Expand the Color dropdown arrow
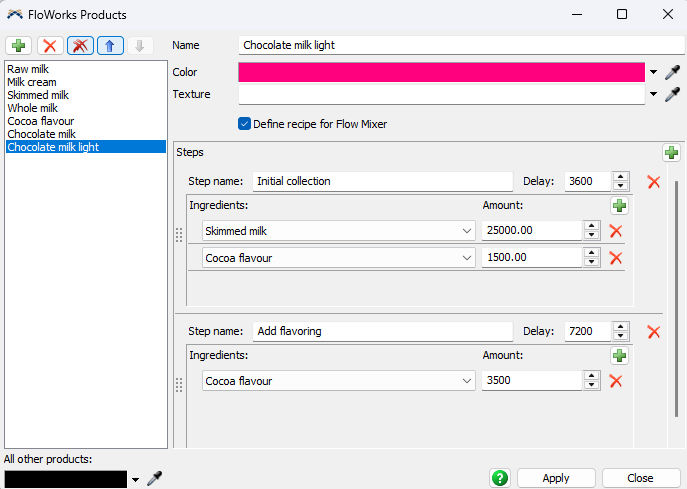This screenshot has height=489, width=687. tap(654, 73)
